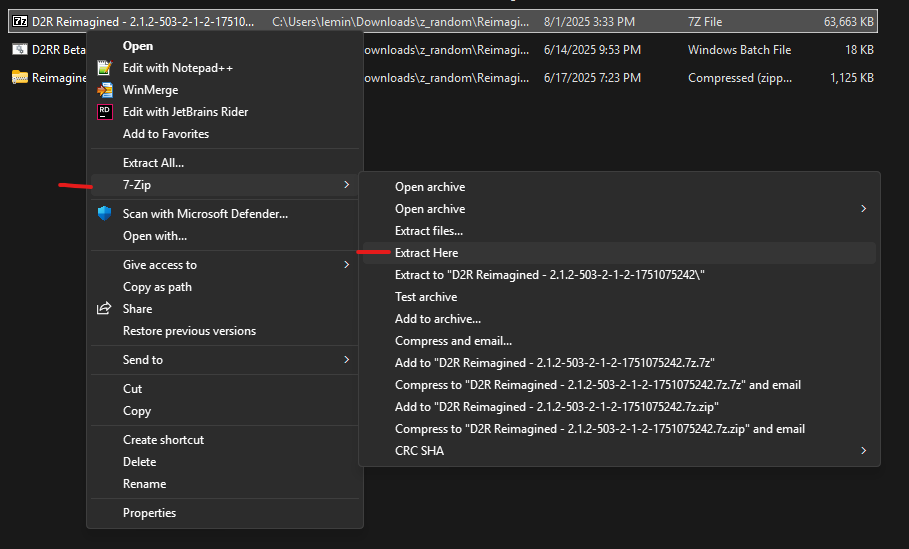Choose WinMerge from the context menu
Viewport: 909px width, 549px height.
[150, 90]
